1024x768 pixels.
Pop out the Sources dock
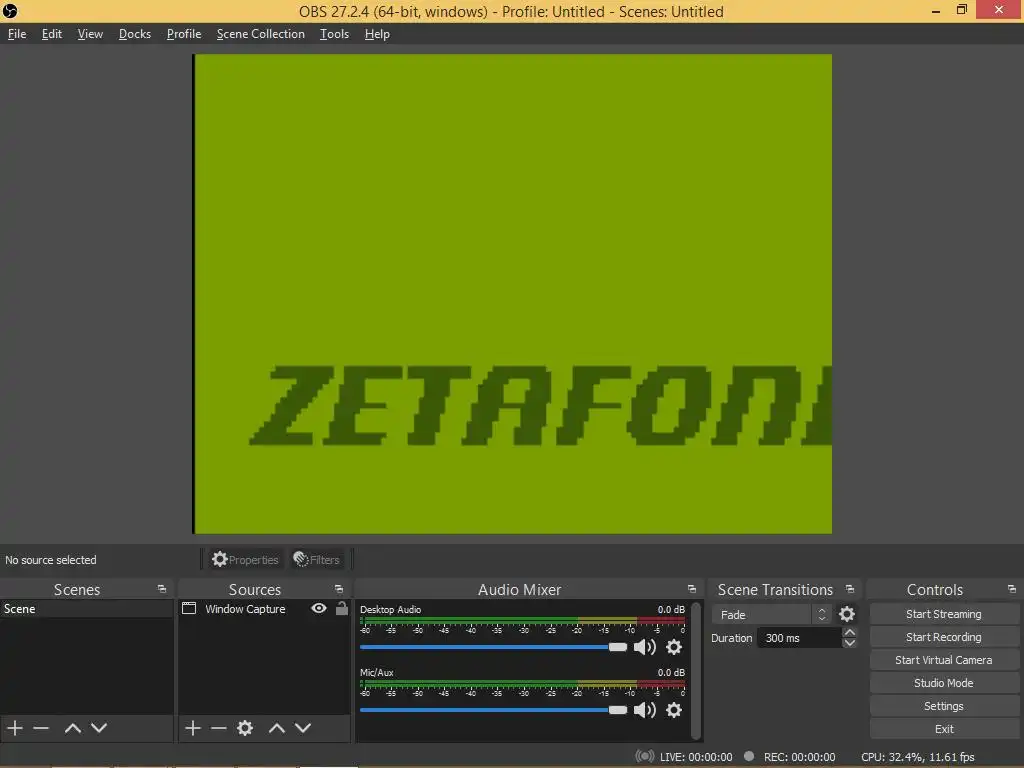339,589
